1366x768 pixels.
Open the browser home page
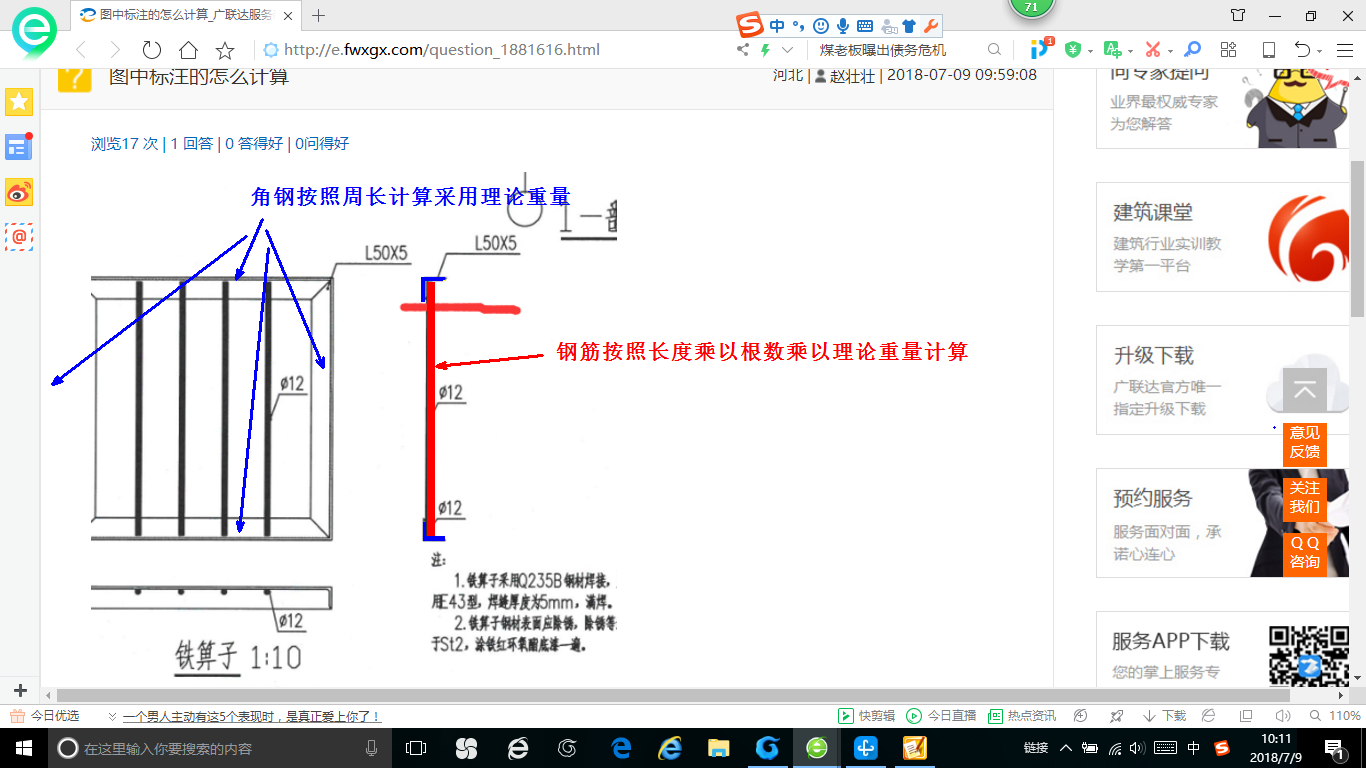[x=188, y=50]
